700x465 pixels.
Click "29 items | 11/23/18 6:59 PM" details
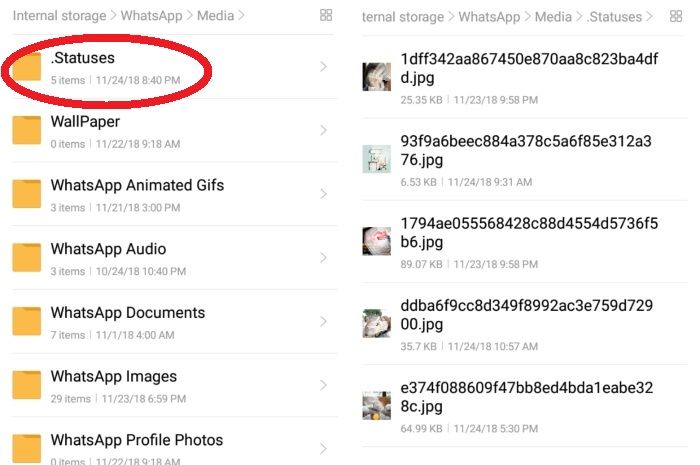118,399
